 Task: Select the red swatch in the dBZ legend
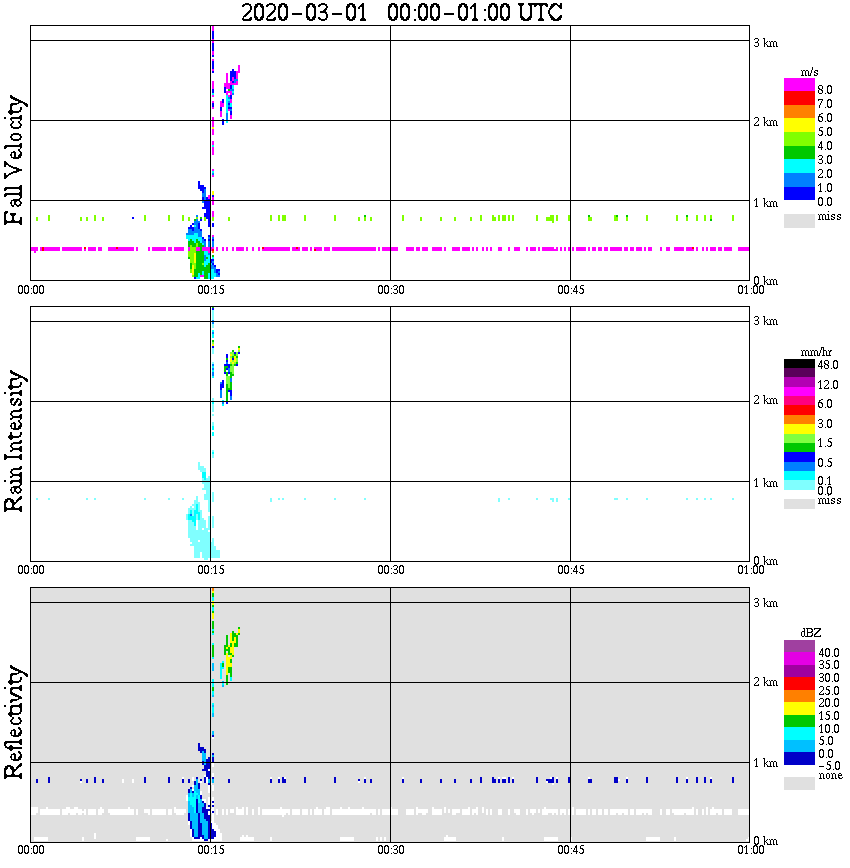(x=799, y=684)
